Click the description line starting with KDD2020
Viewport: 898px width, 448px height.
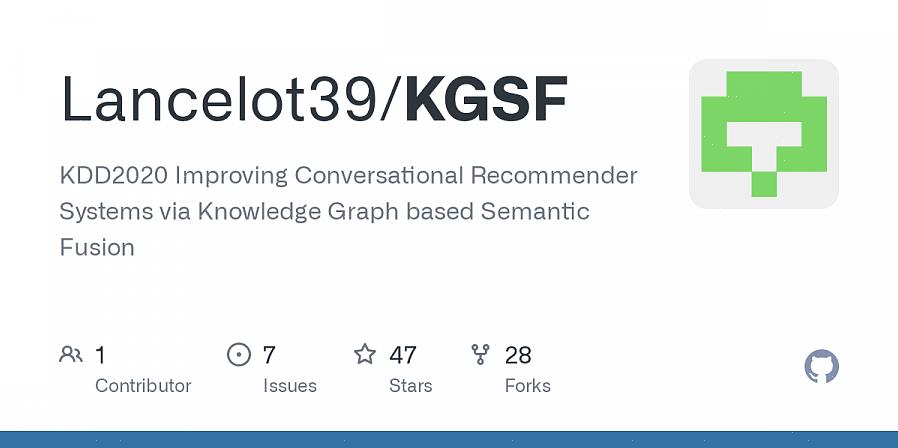point(348,176)
